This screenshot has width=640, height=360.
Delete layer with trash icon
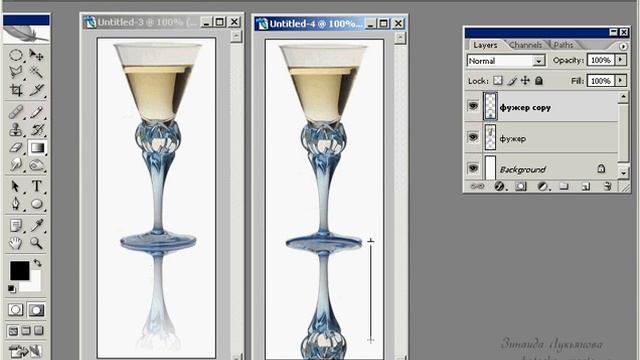[x=607, y=187]
